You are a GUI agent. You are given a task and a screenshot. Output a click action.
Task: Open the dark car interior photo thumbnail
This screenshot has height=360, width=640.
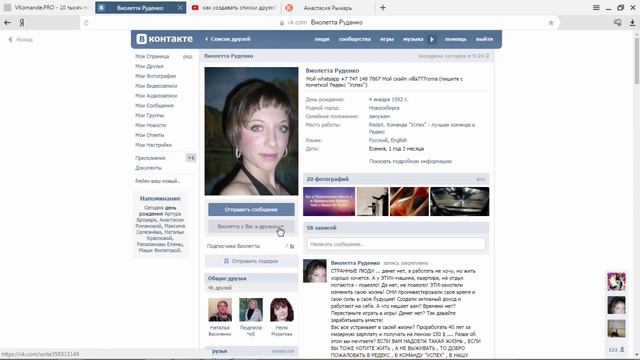(x=460, y=201)
